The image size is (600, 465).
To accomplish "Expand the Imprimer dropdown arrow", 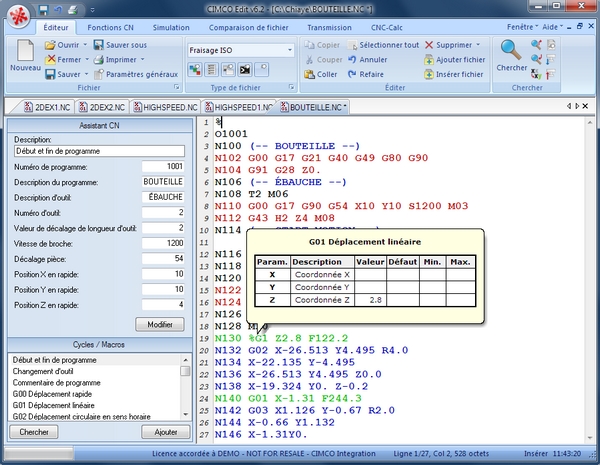I will [142, 59].
